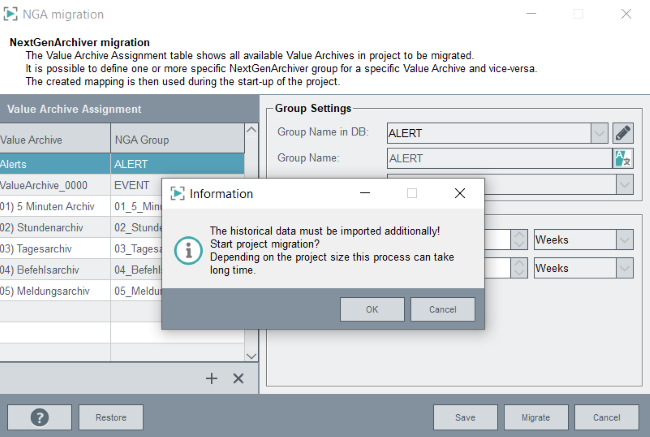Open the second Weeks unit dropdown
The width and height of the screenshot is (650, 437).
[625, 268]
